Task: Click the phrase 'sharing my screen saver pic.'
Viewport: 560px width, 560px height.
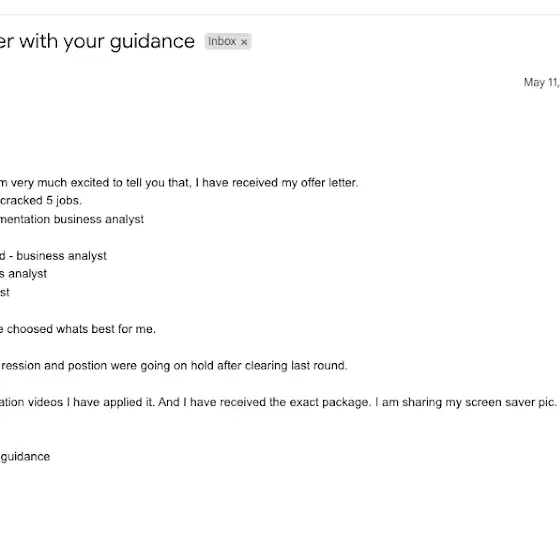Action: tap(479, 402)
